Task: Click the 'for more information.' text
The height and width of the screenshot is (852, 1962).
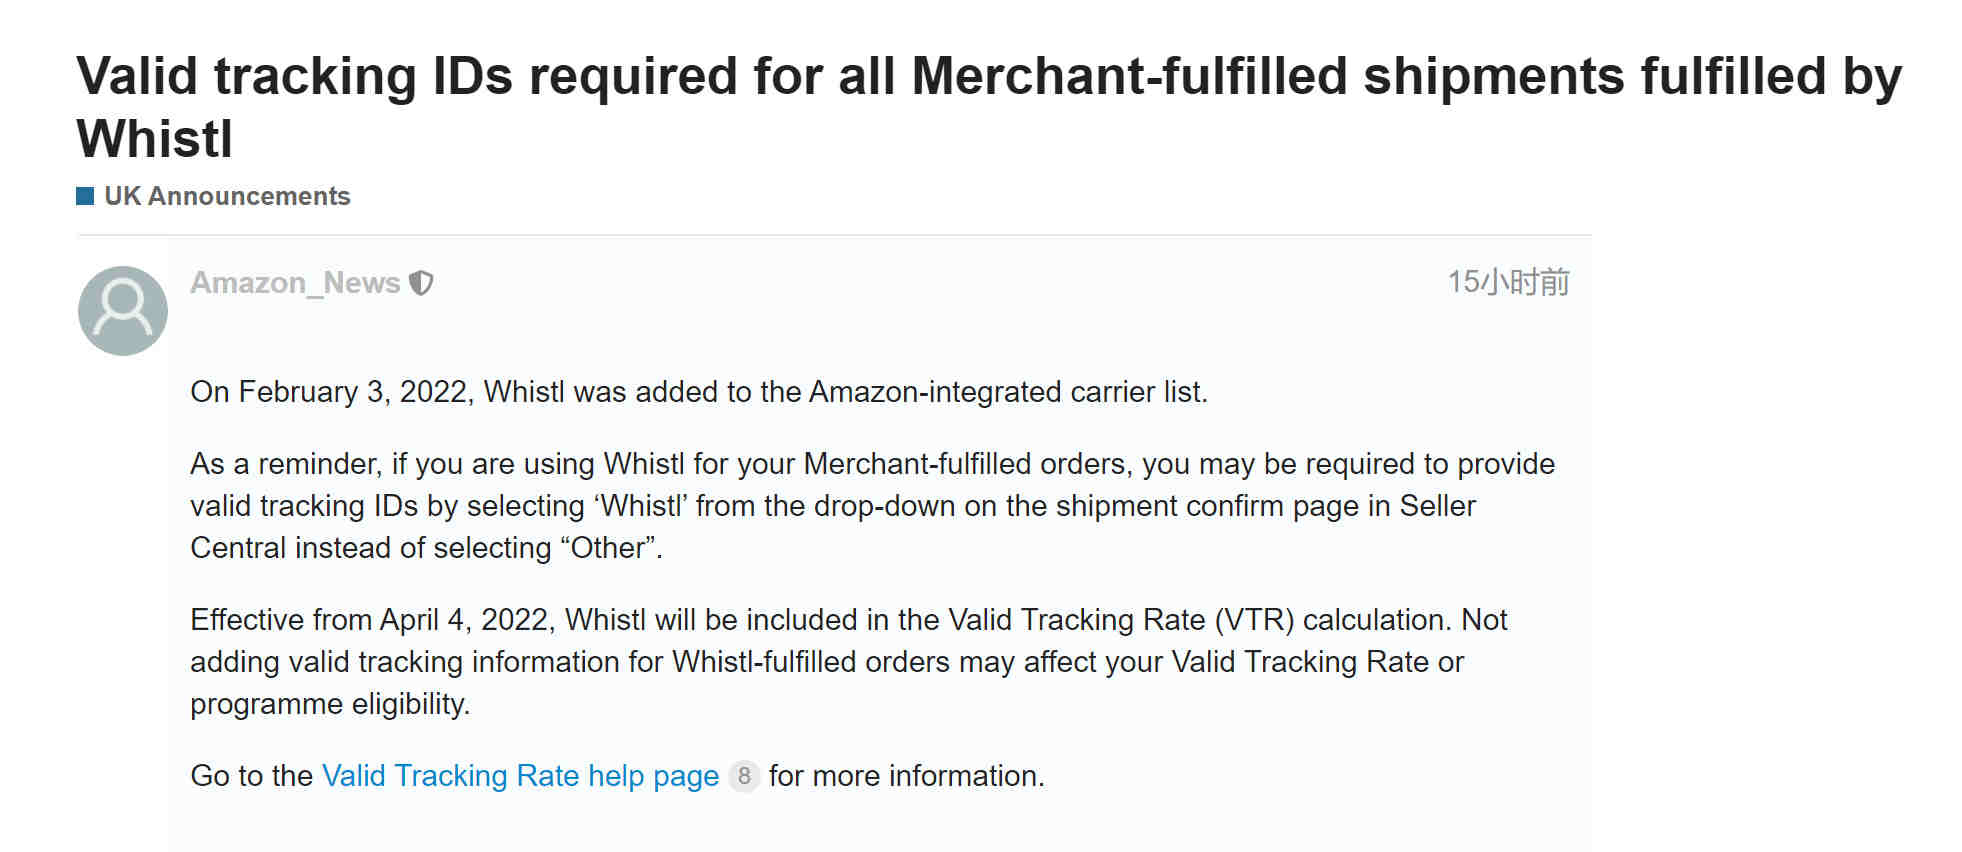Action: coord(906,776)
